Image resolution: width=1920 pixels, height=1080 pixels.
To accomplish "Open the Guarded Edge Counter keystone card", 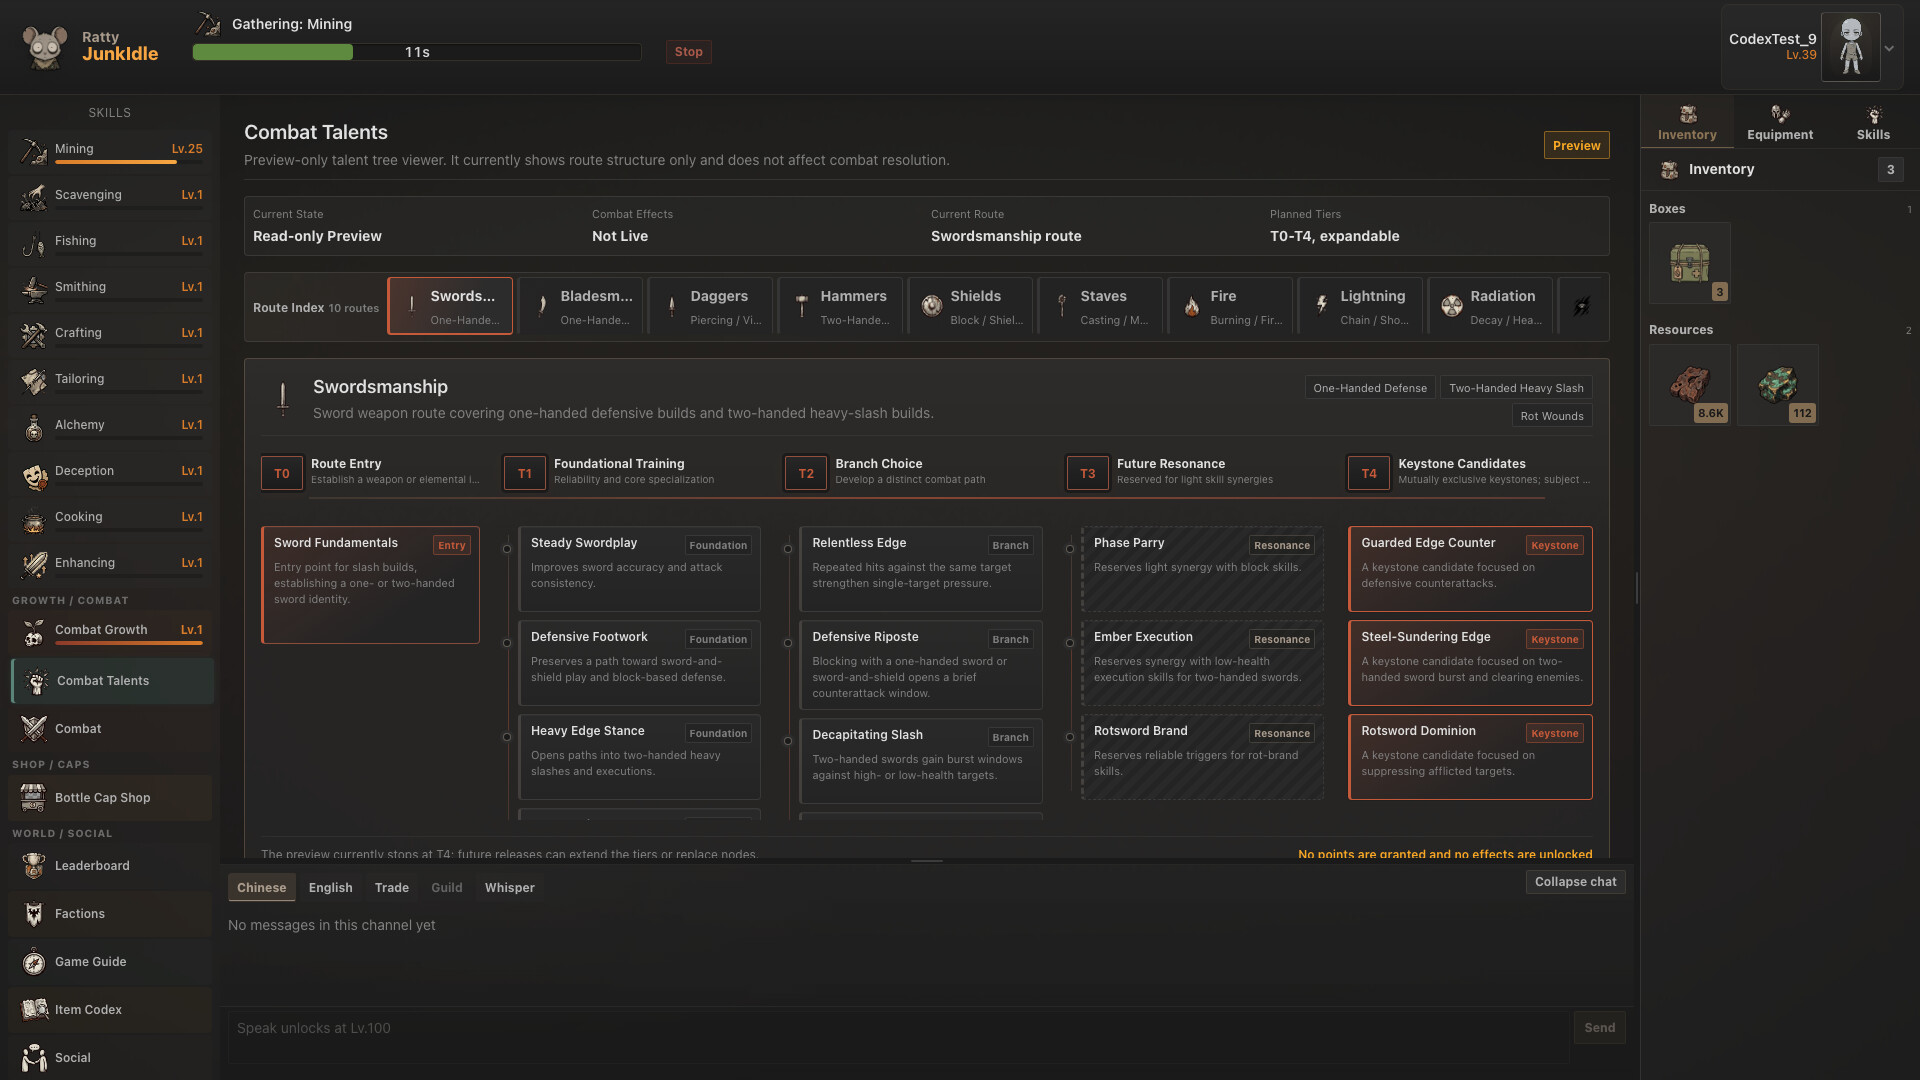I will pyautogui.click(x=1470, y=569).
